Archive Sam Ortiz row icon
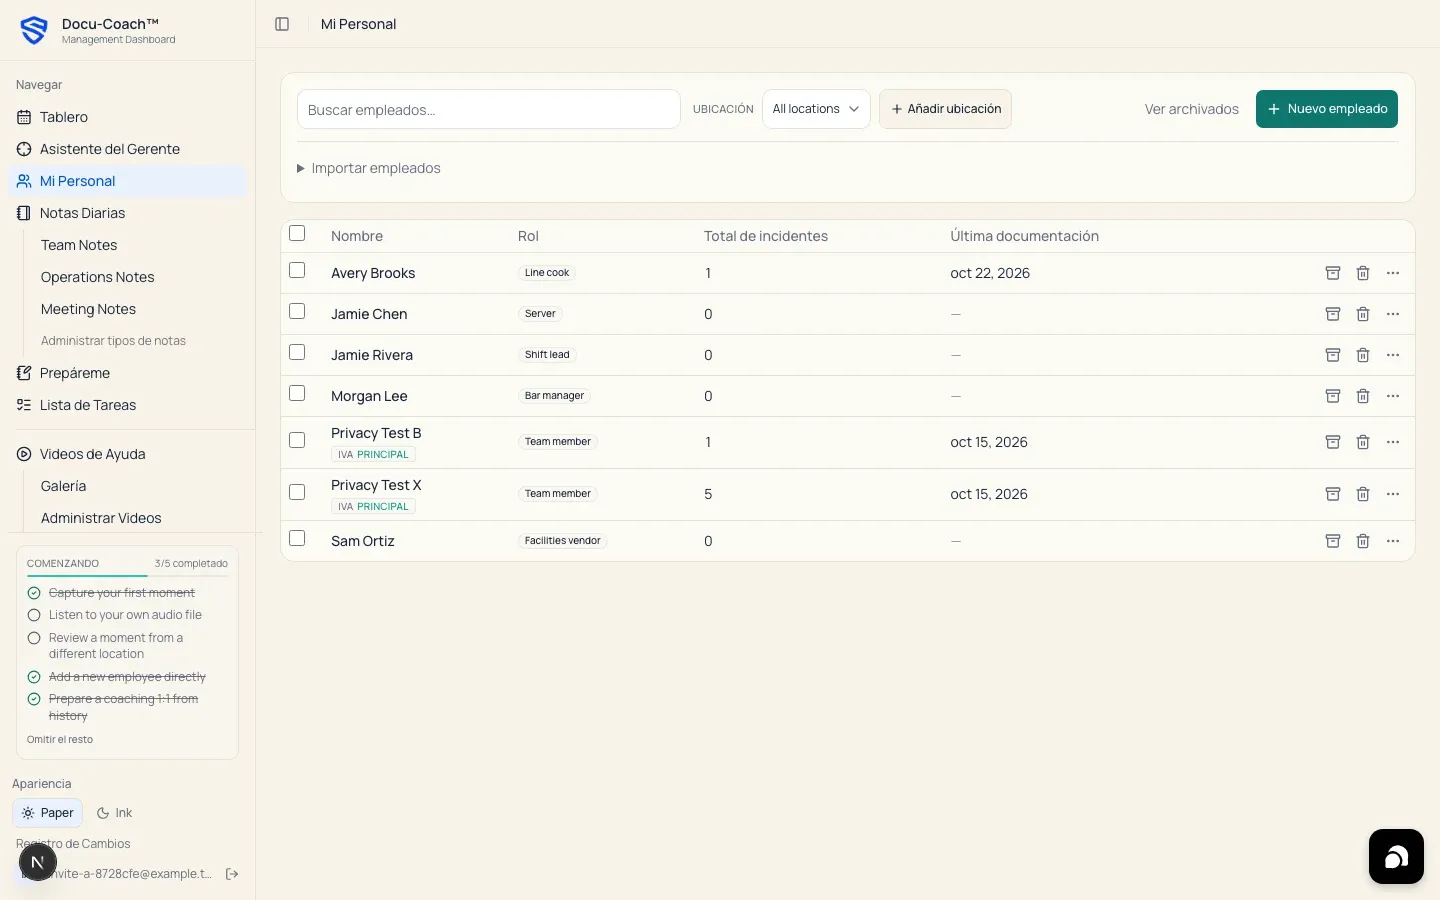The height and width of the screenshot is (900, 1440). coord(1333,541)
